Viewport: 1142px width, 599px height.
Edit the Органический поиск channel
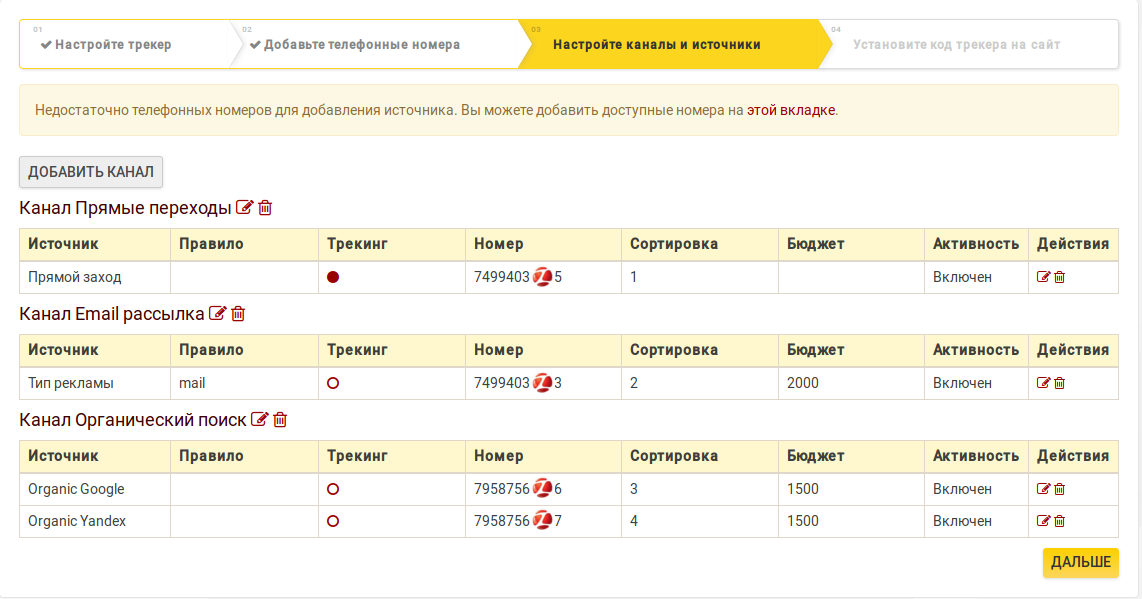tap(259, 420)
